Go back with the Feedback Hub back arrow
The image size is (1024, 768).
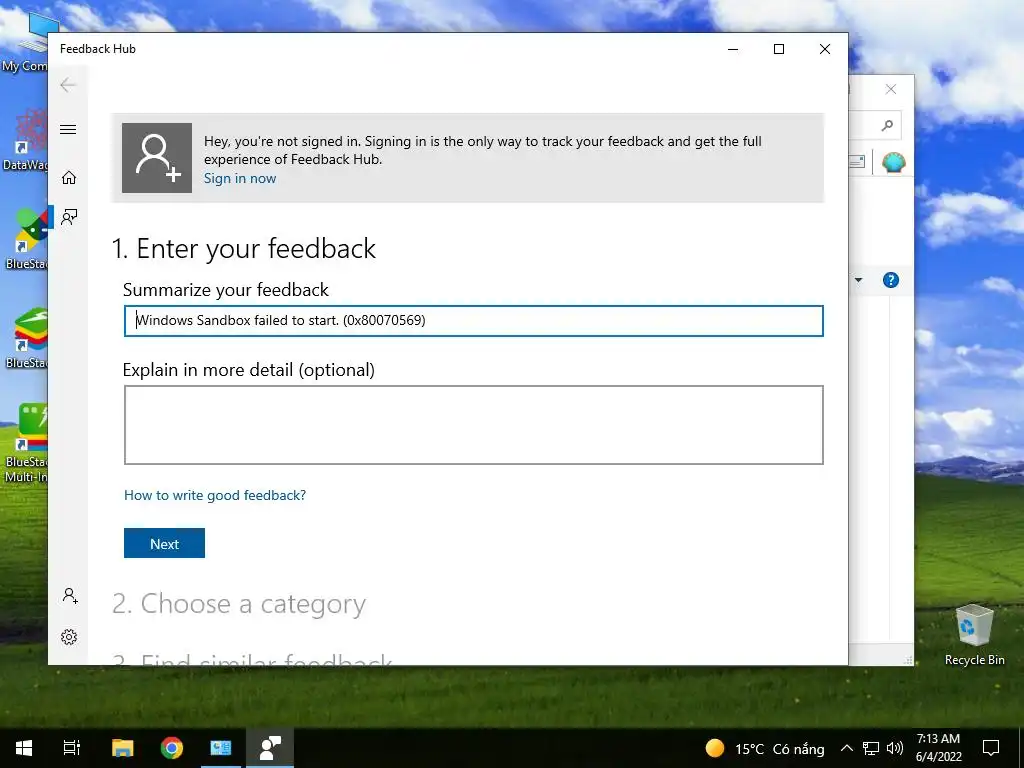click(68, 85)
